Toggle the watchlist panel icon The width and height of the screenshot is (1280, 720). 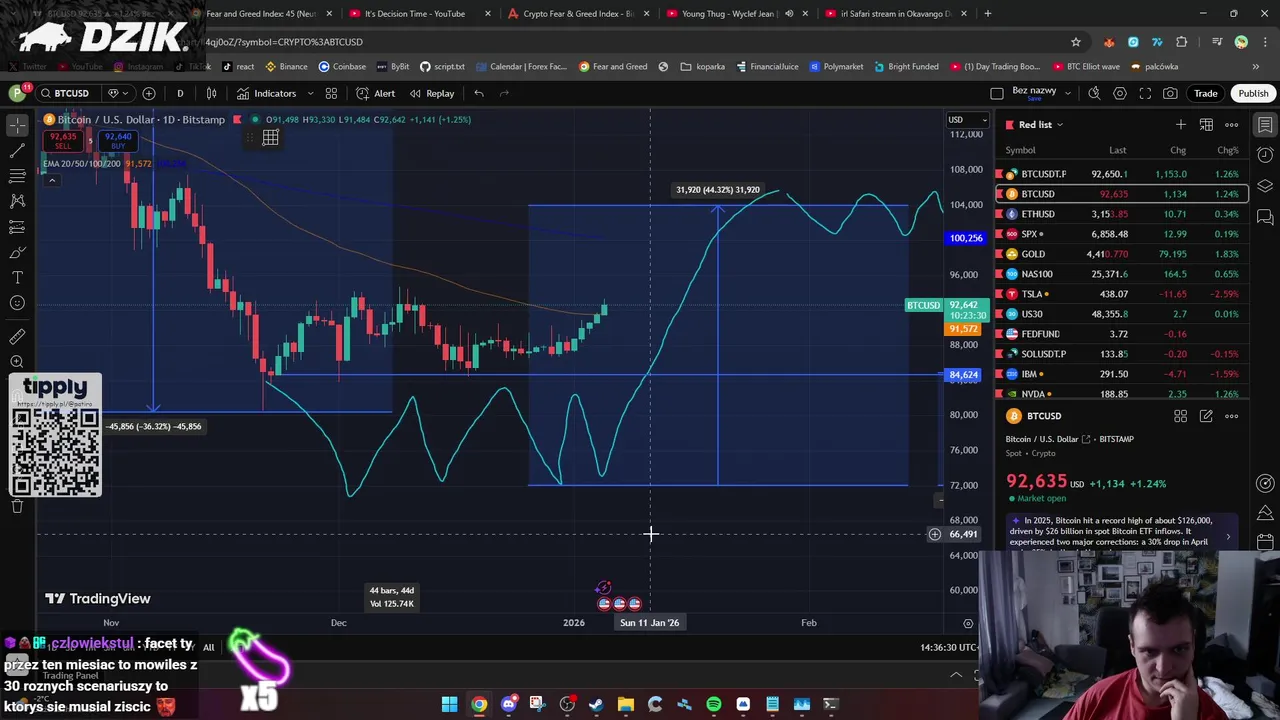click(x=1265, y=125)
